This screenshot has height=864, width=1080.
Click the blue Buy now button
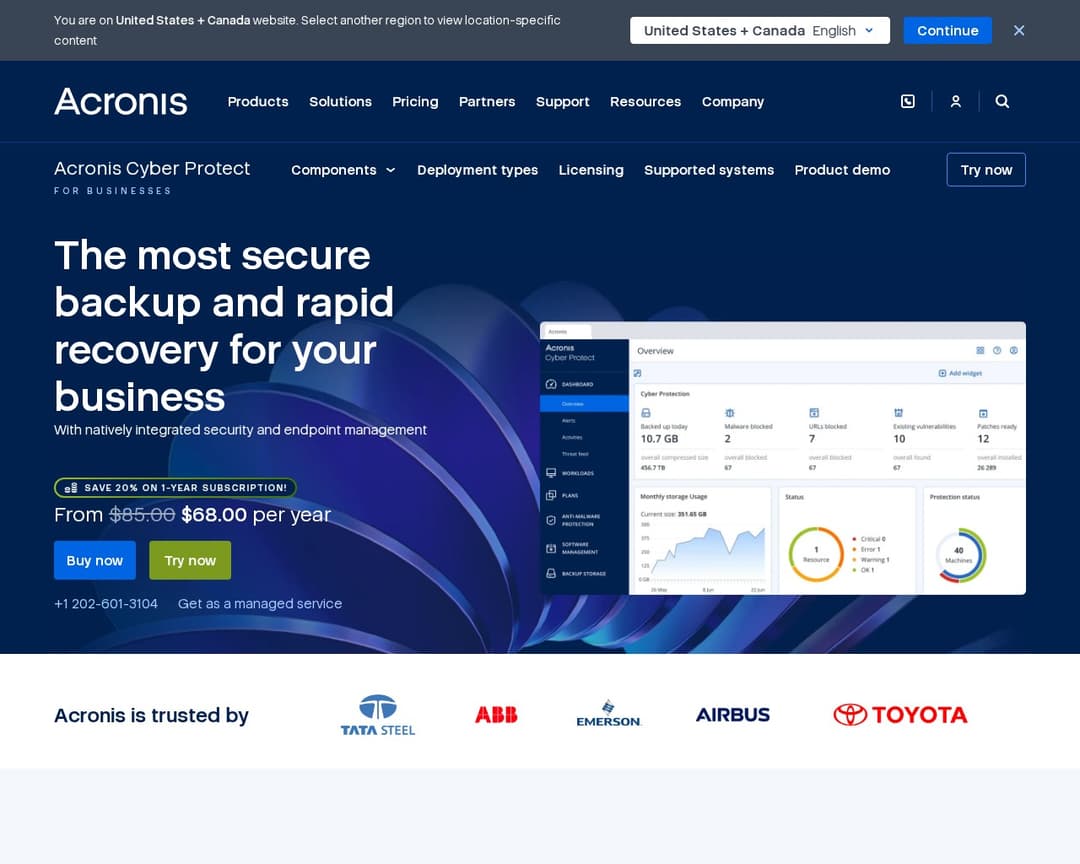click(x=95, y=560)
